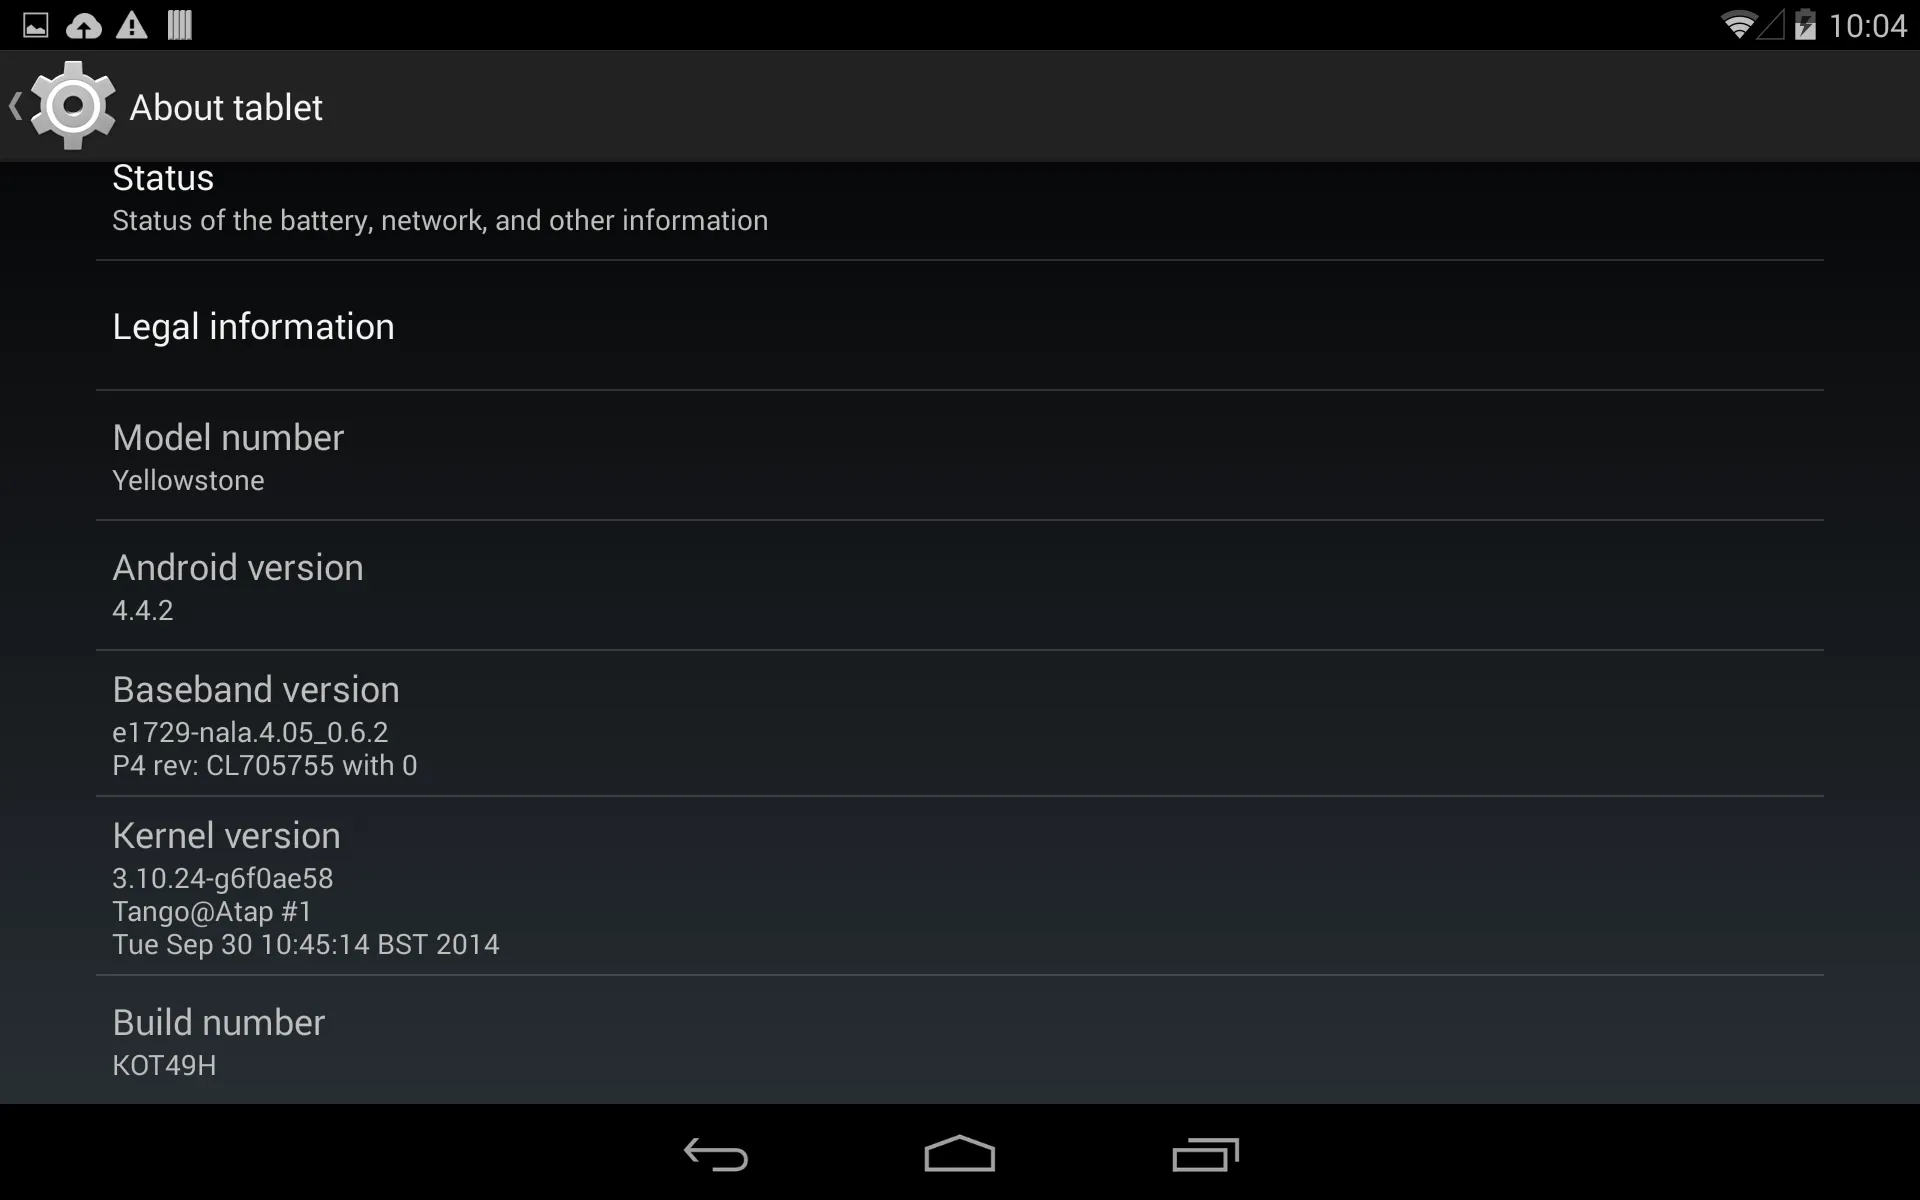Tap the Wi-Fi signal status icon
Viewport: 1920px width, 1200px height.
point(1739,25)
